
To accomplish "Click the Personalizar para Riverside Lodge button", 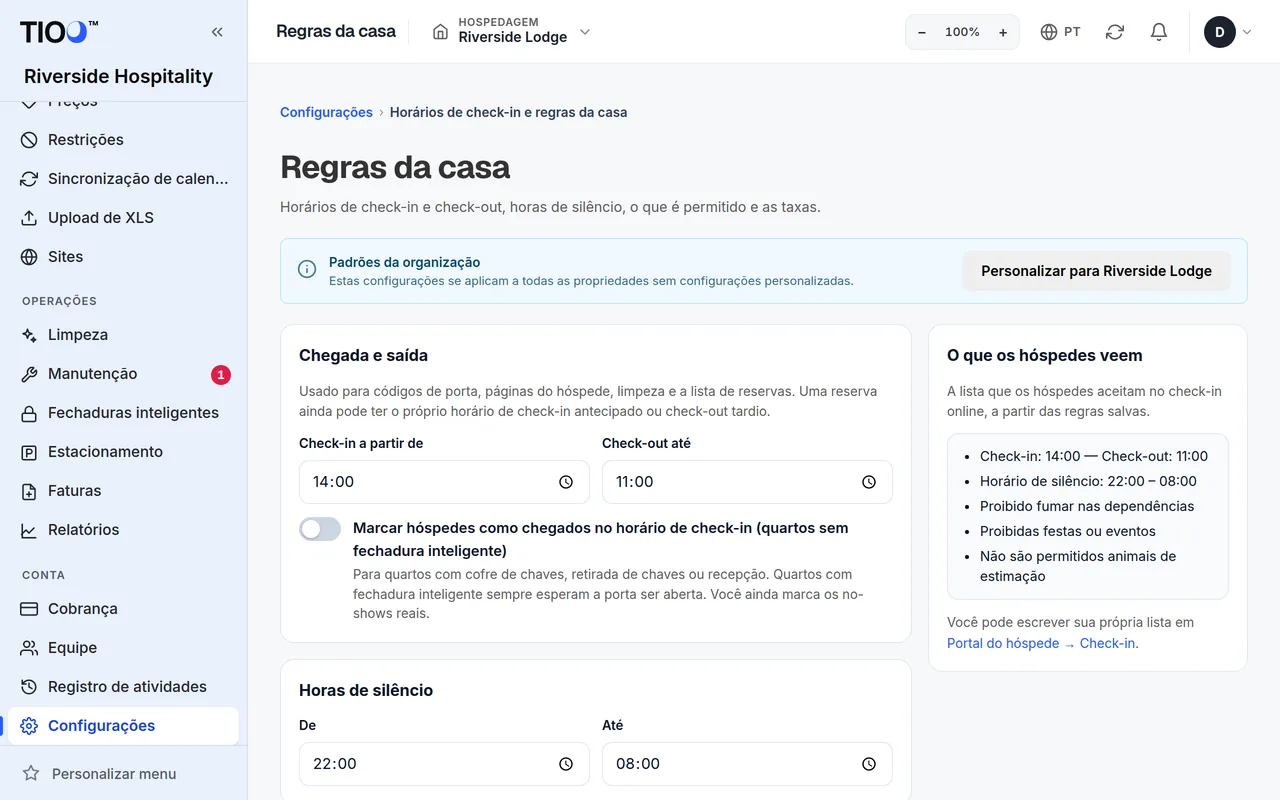I will pos(1096,271).
